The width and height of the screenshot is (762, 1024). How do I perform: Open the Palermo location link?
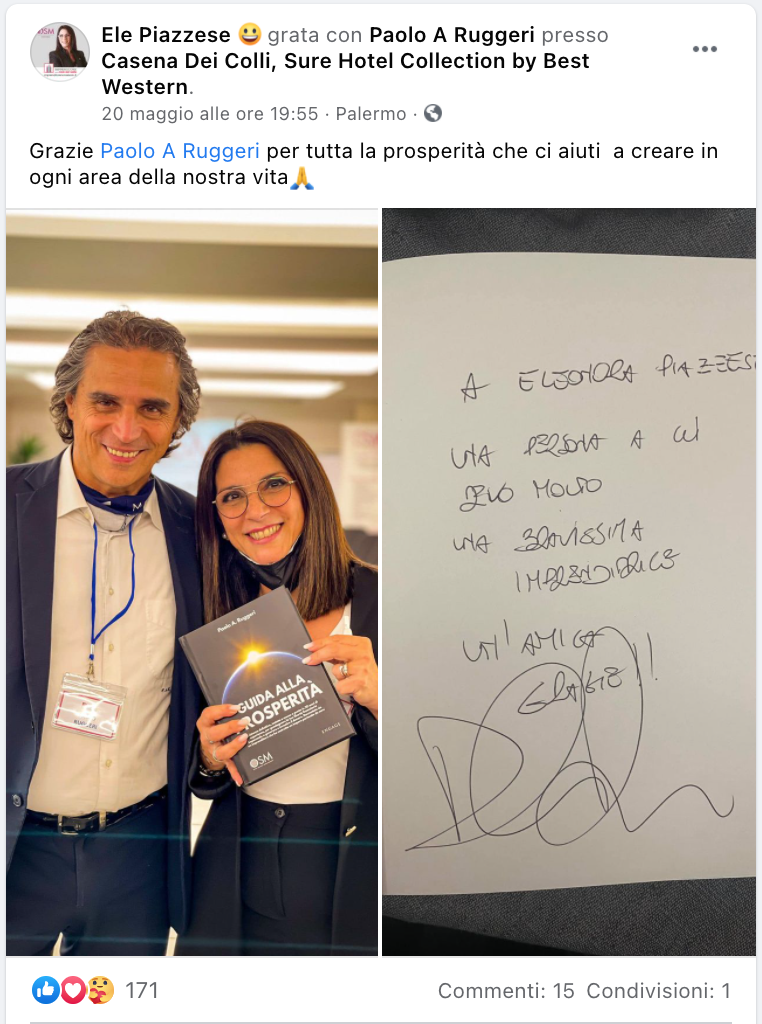pyautogui.click(x=371, y=114)
